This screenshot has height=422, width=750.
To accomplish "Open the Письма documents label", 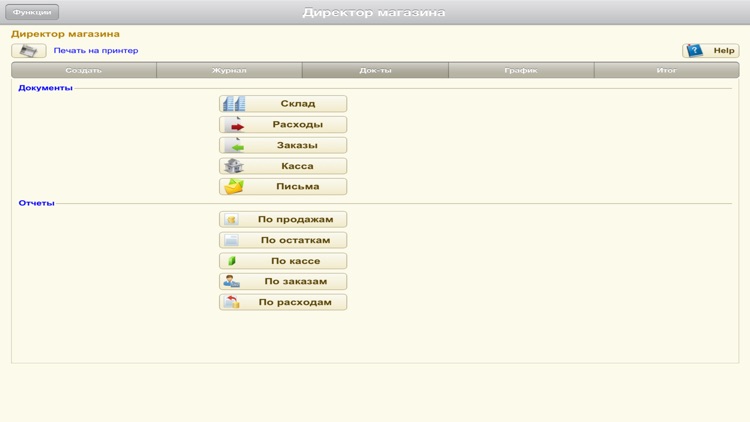I will pyautogui.click(x=298, y=187).
